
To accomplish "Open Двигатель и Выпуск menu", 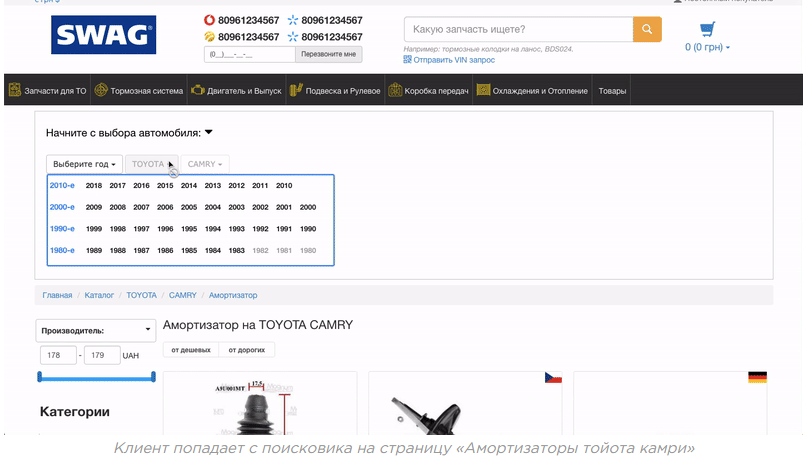I will (236, 90).
